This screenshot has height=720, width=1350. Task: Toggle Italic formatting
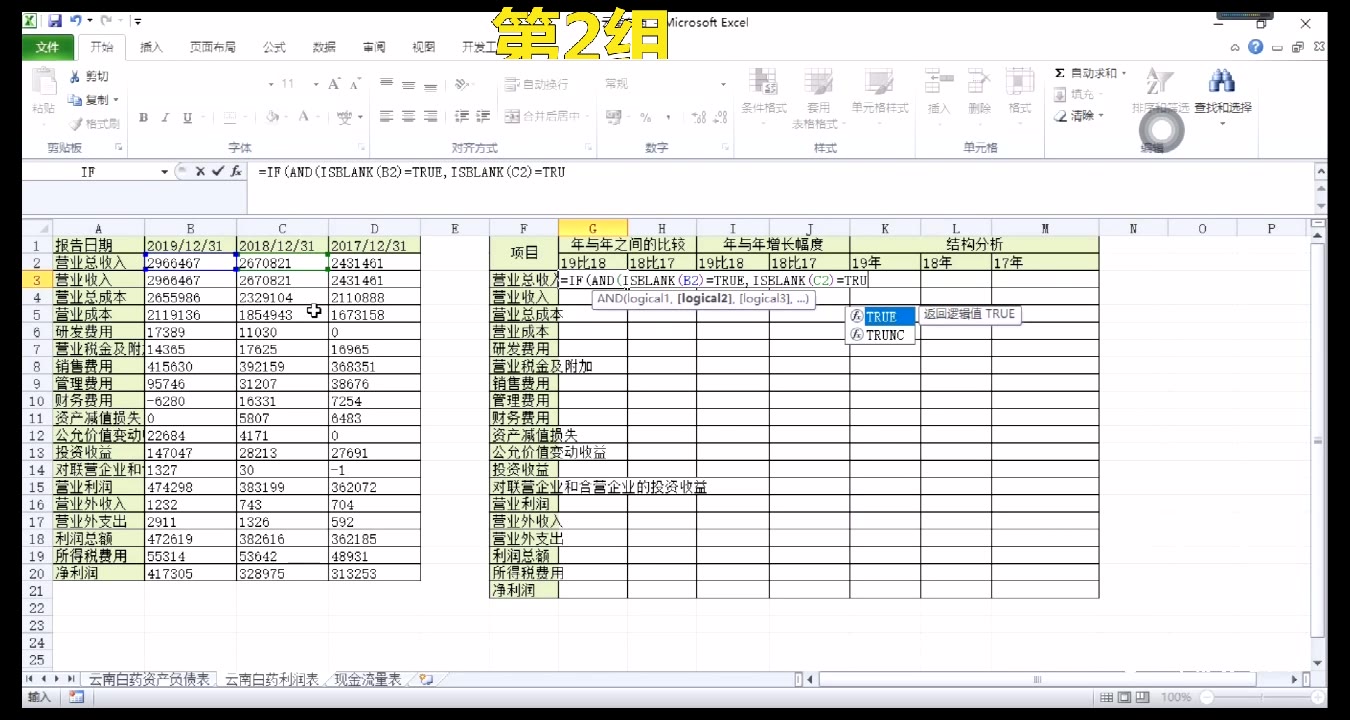point(165,117)
